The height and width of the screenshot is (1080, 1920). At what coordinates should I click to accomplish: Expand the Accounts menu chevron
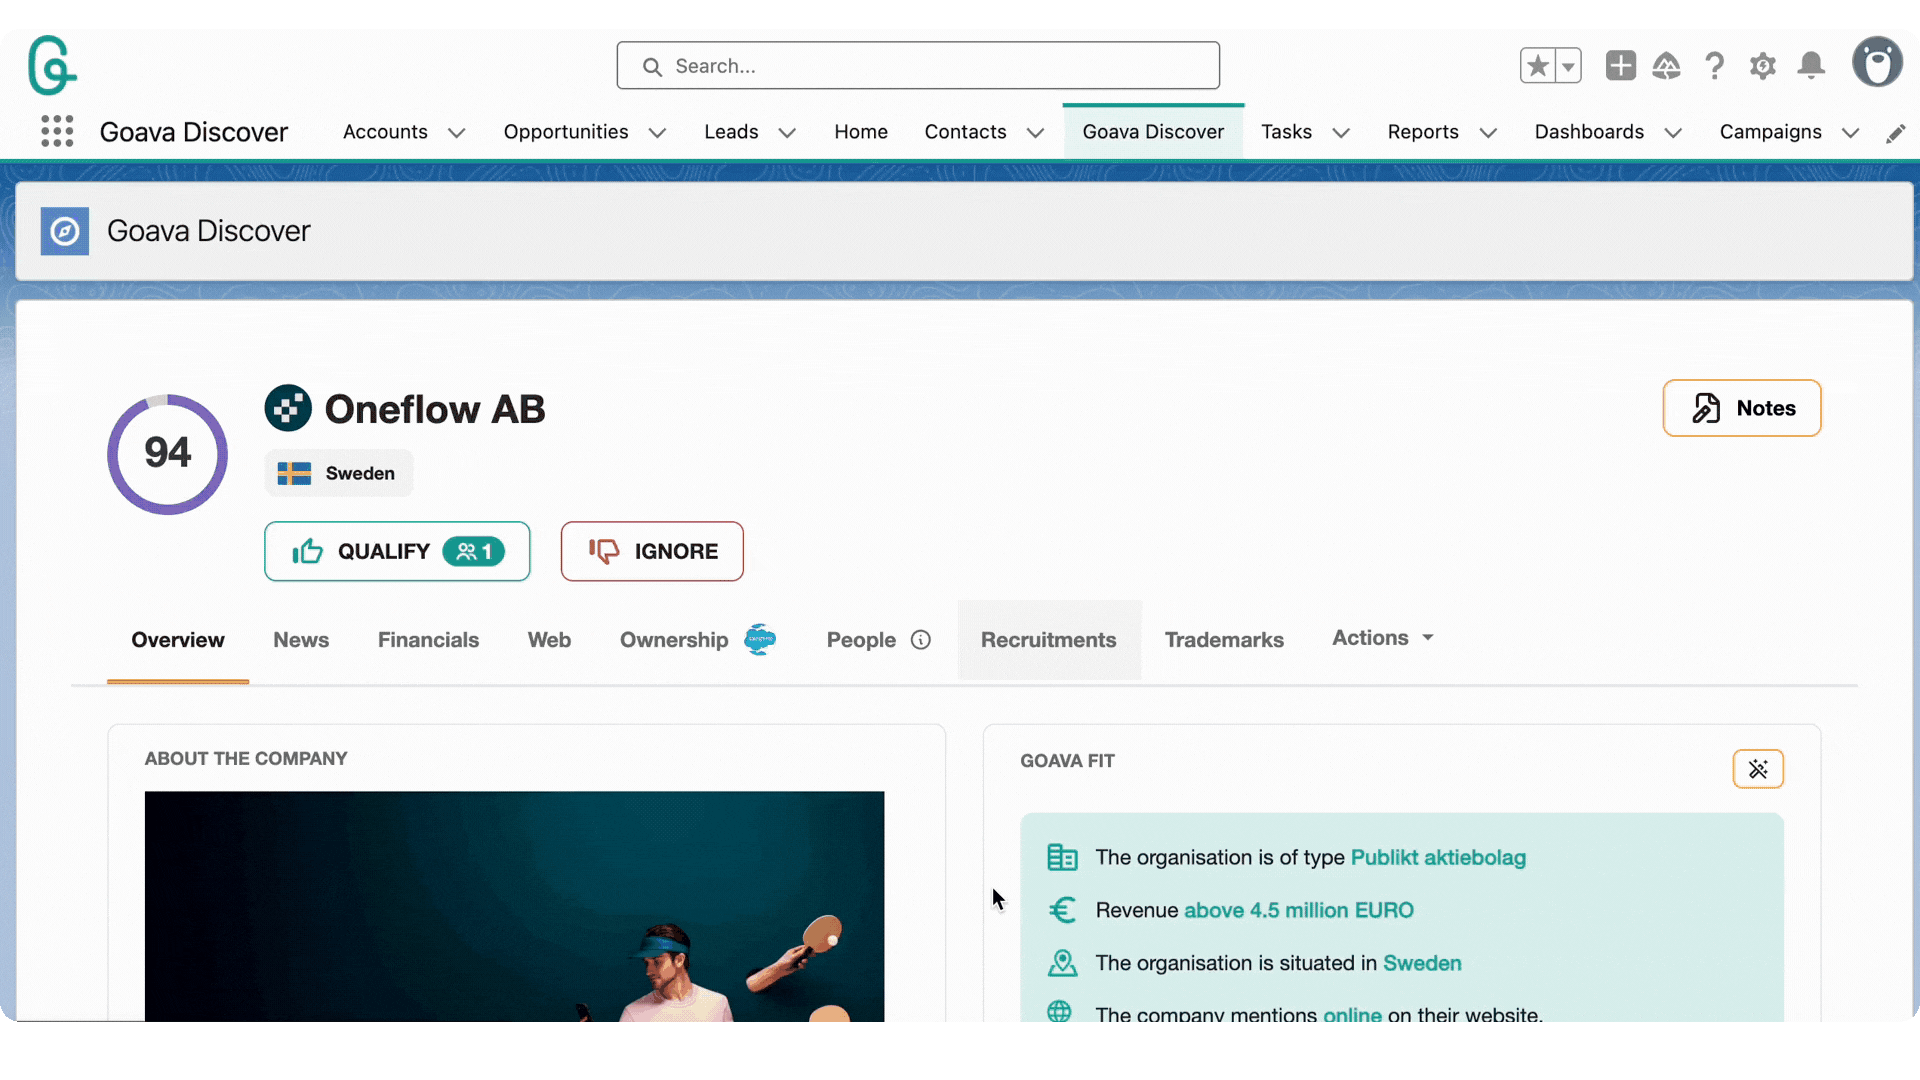pos(457,133)
